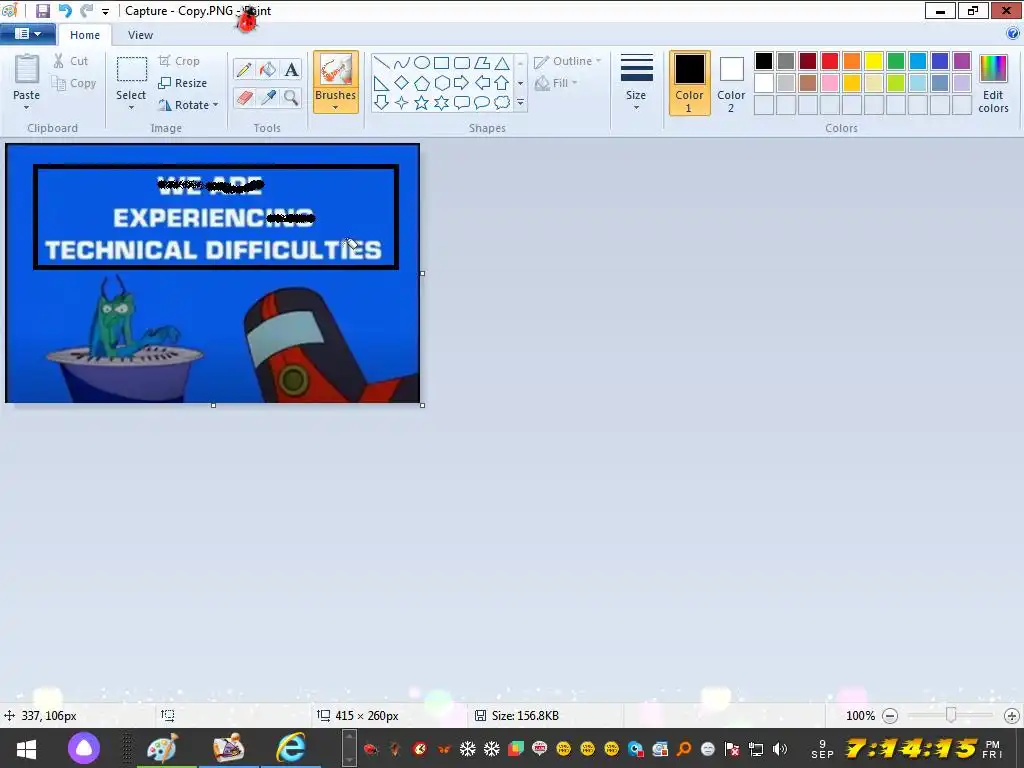
Task: Select the Pencil tool
Action: (244, 69)
